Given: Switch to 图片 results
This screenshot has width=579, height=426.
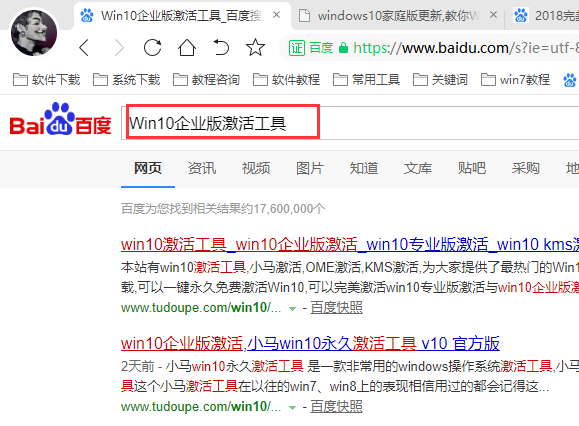Looking at the screenshot, I should click(x=310, y=168).
